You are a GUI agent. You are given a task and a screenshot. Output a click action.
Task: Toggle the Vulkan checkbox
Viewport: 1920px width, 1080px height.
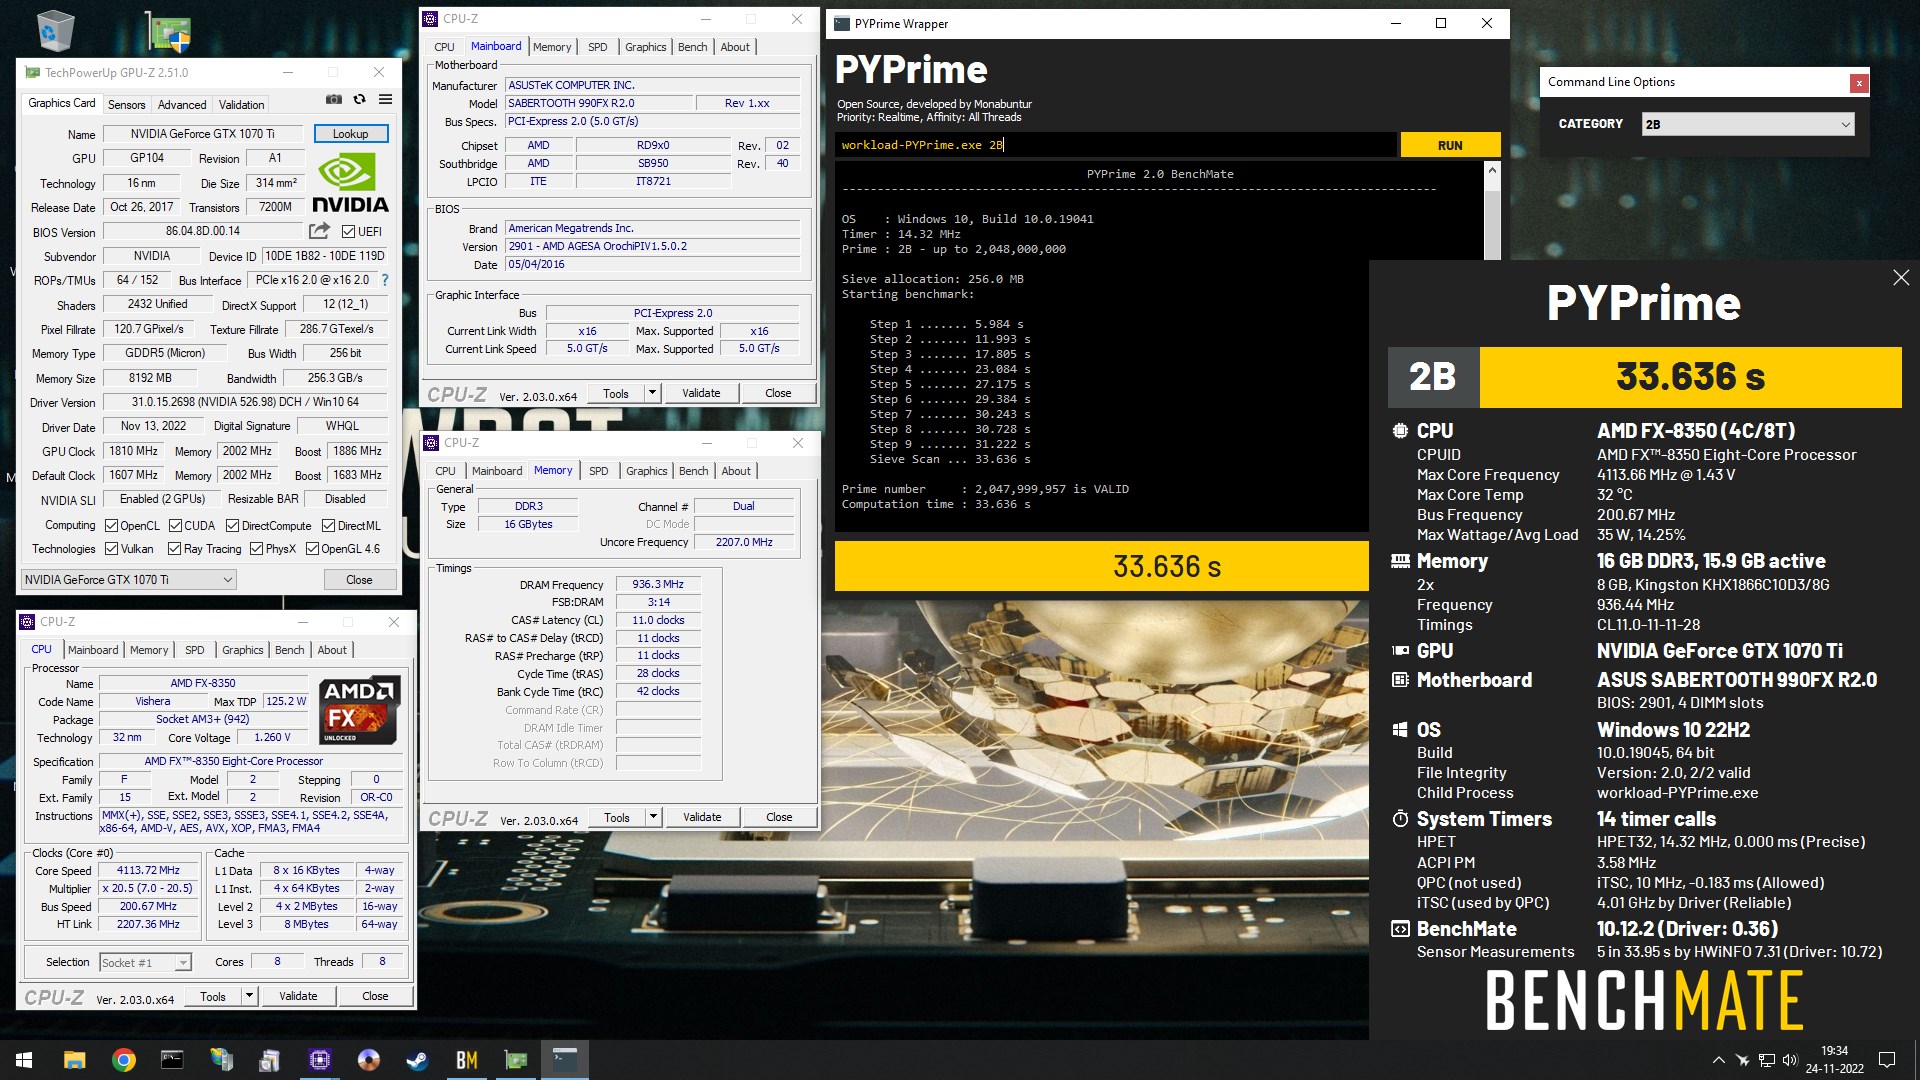[112, 549]
